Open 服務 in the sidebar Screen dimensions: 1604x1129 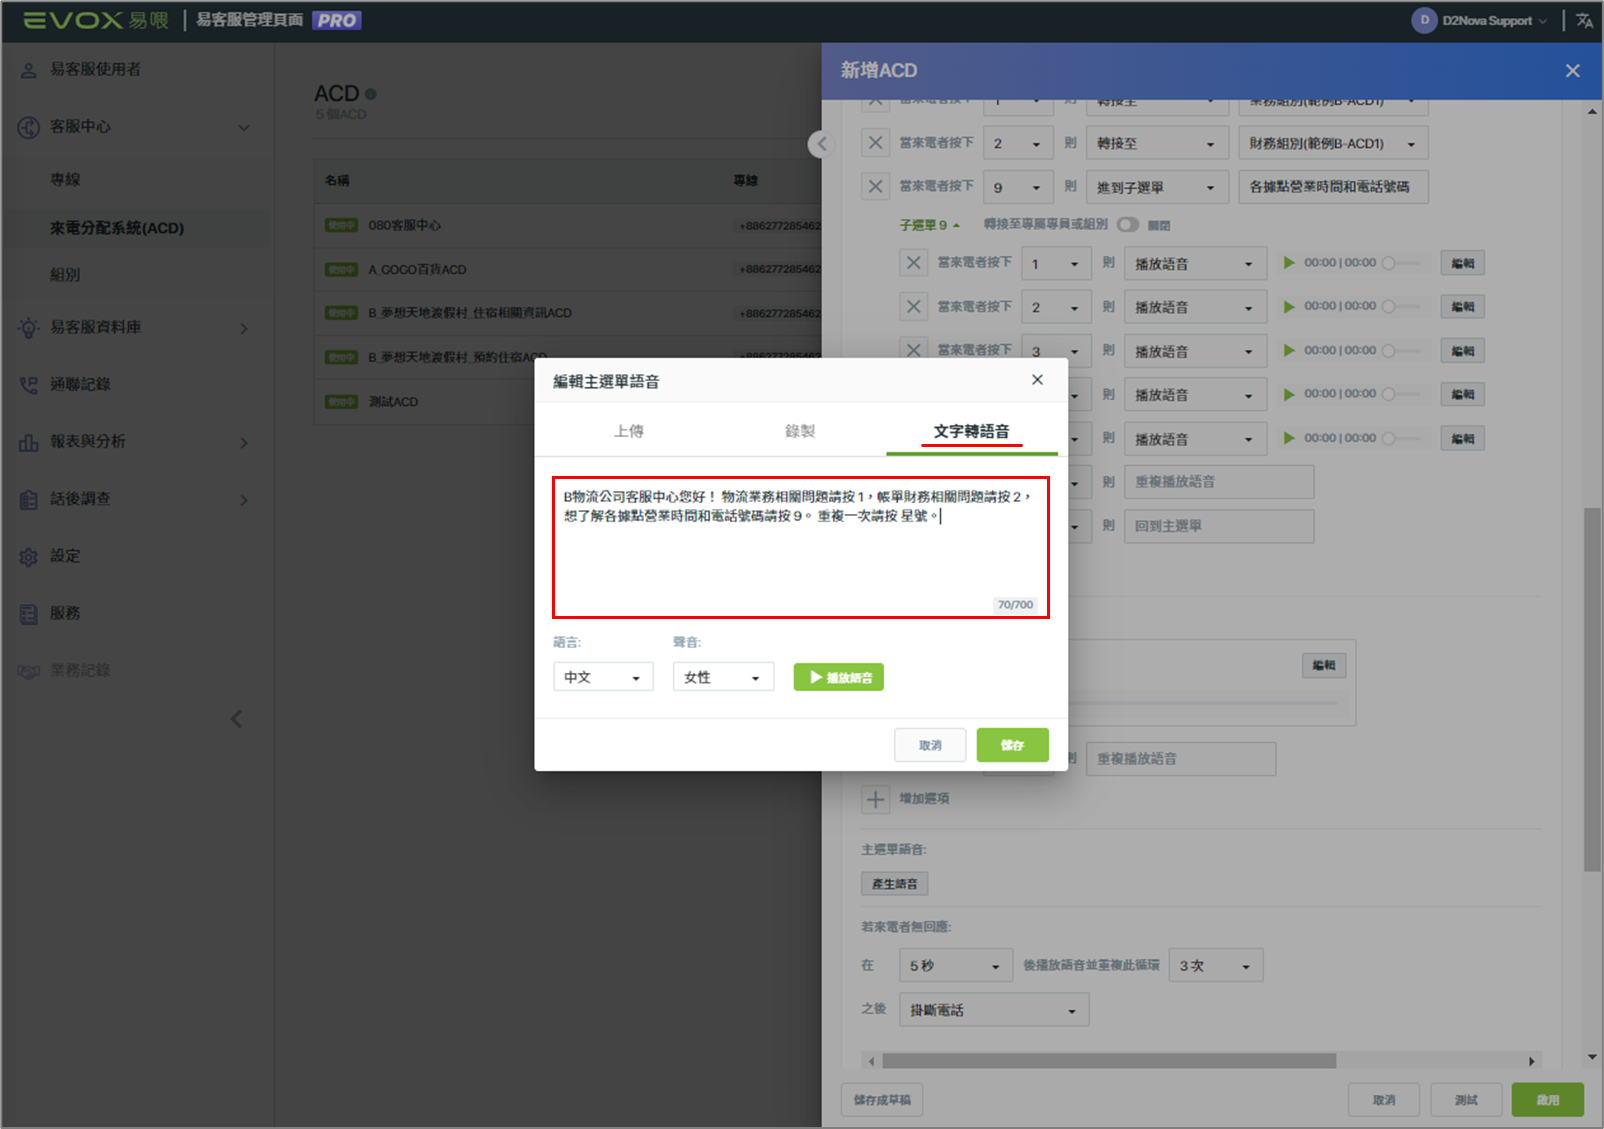point(65,613)
